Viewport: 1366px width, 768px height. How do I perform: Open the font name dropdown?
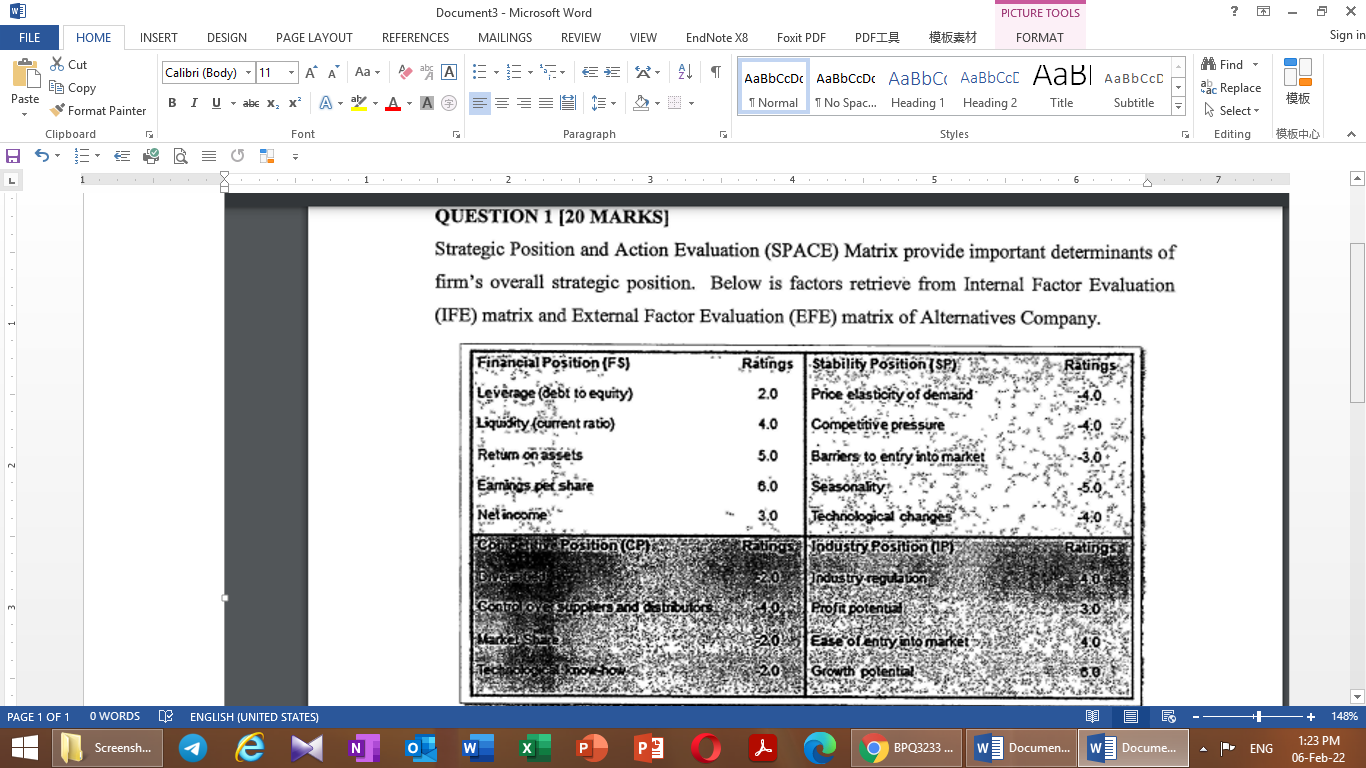[x=249, y=73]
